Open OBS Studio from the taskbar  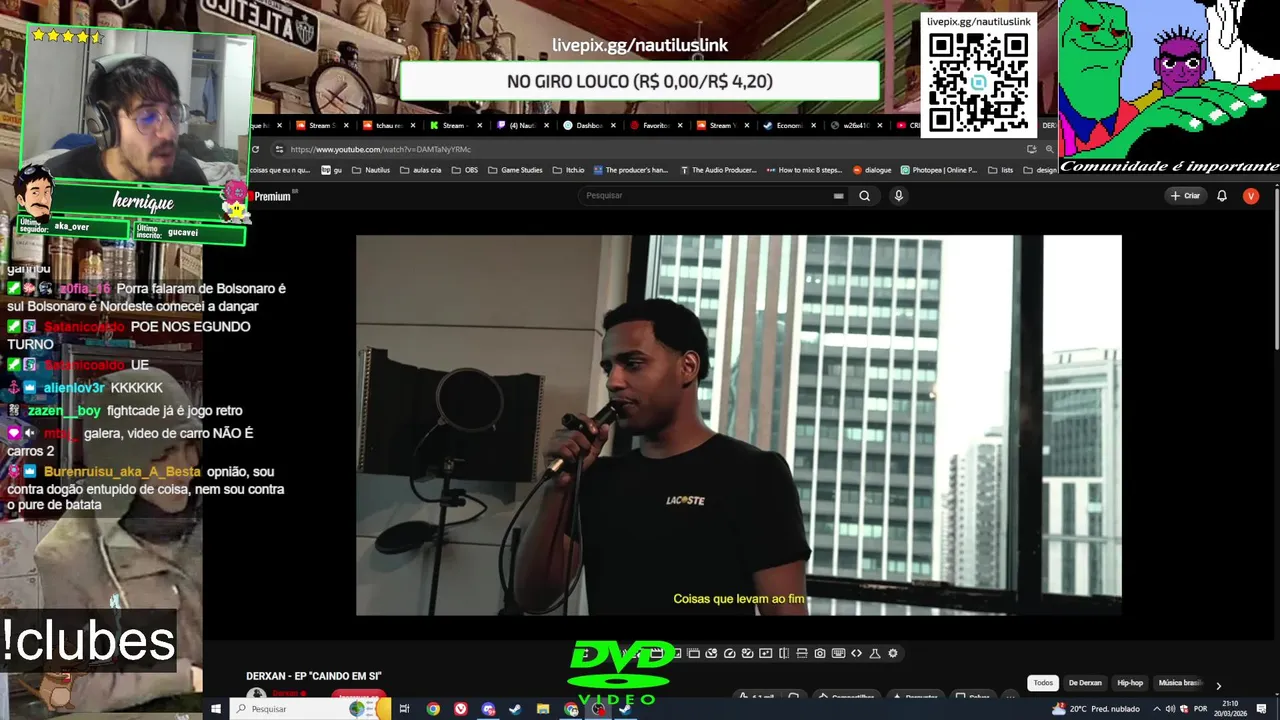coord(597,709)
